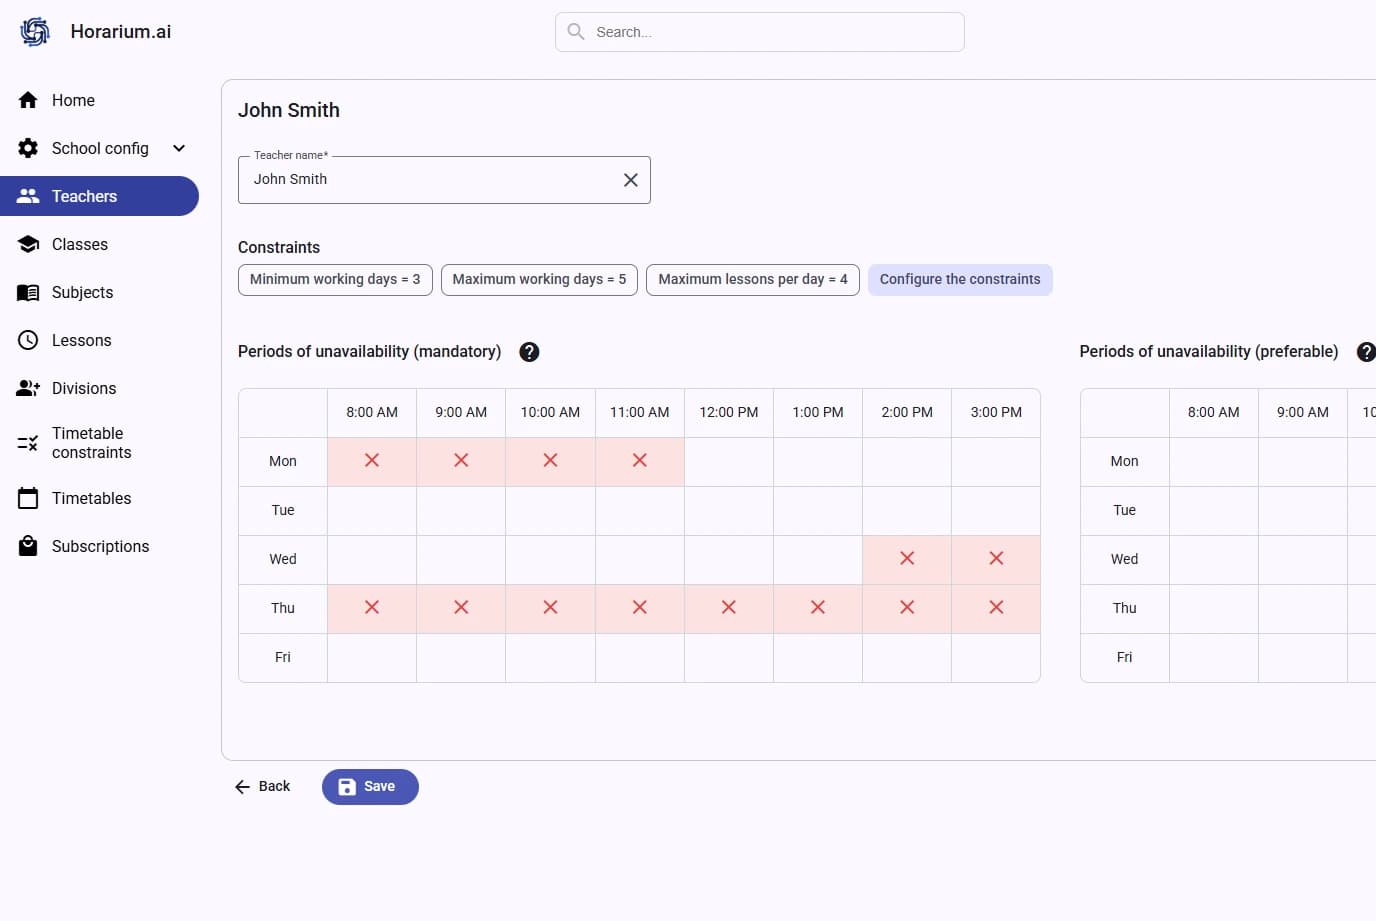Click the Horarium.ai logo icon

[35, 32]
